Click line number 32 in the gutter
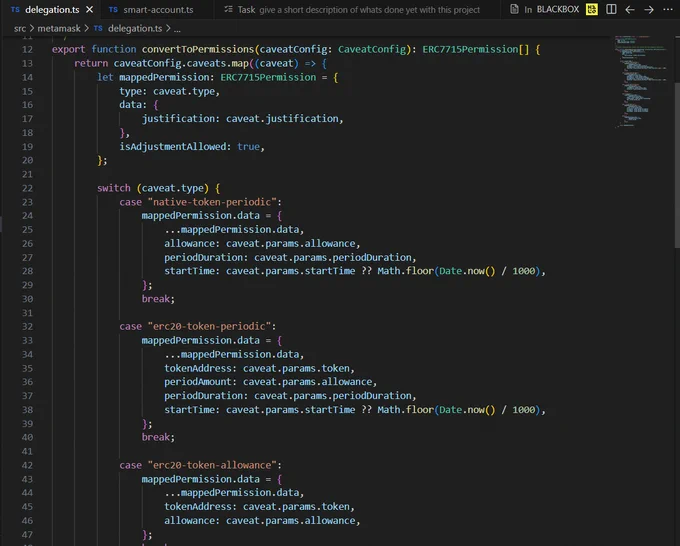The width and height of the screenshot is (680, 546). coord(27,327)
